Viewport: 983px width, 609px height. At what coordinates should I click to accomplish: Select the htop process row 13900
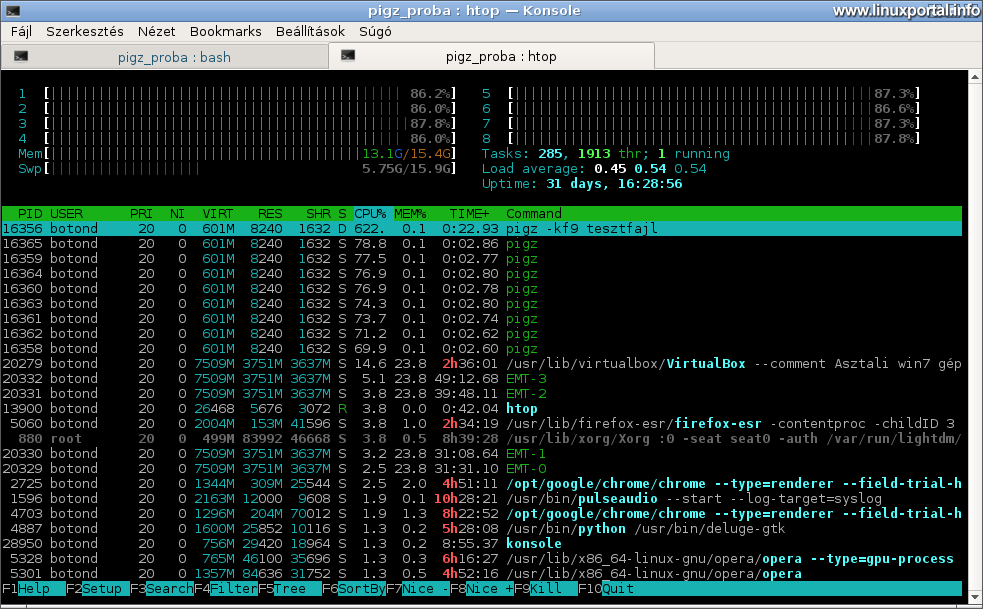[481, 409]
